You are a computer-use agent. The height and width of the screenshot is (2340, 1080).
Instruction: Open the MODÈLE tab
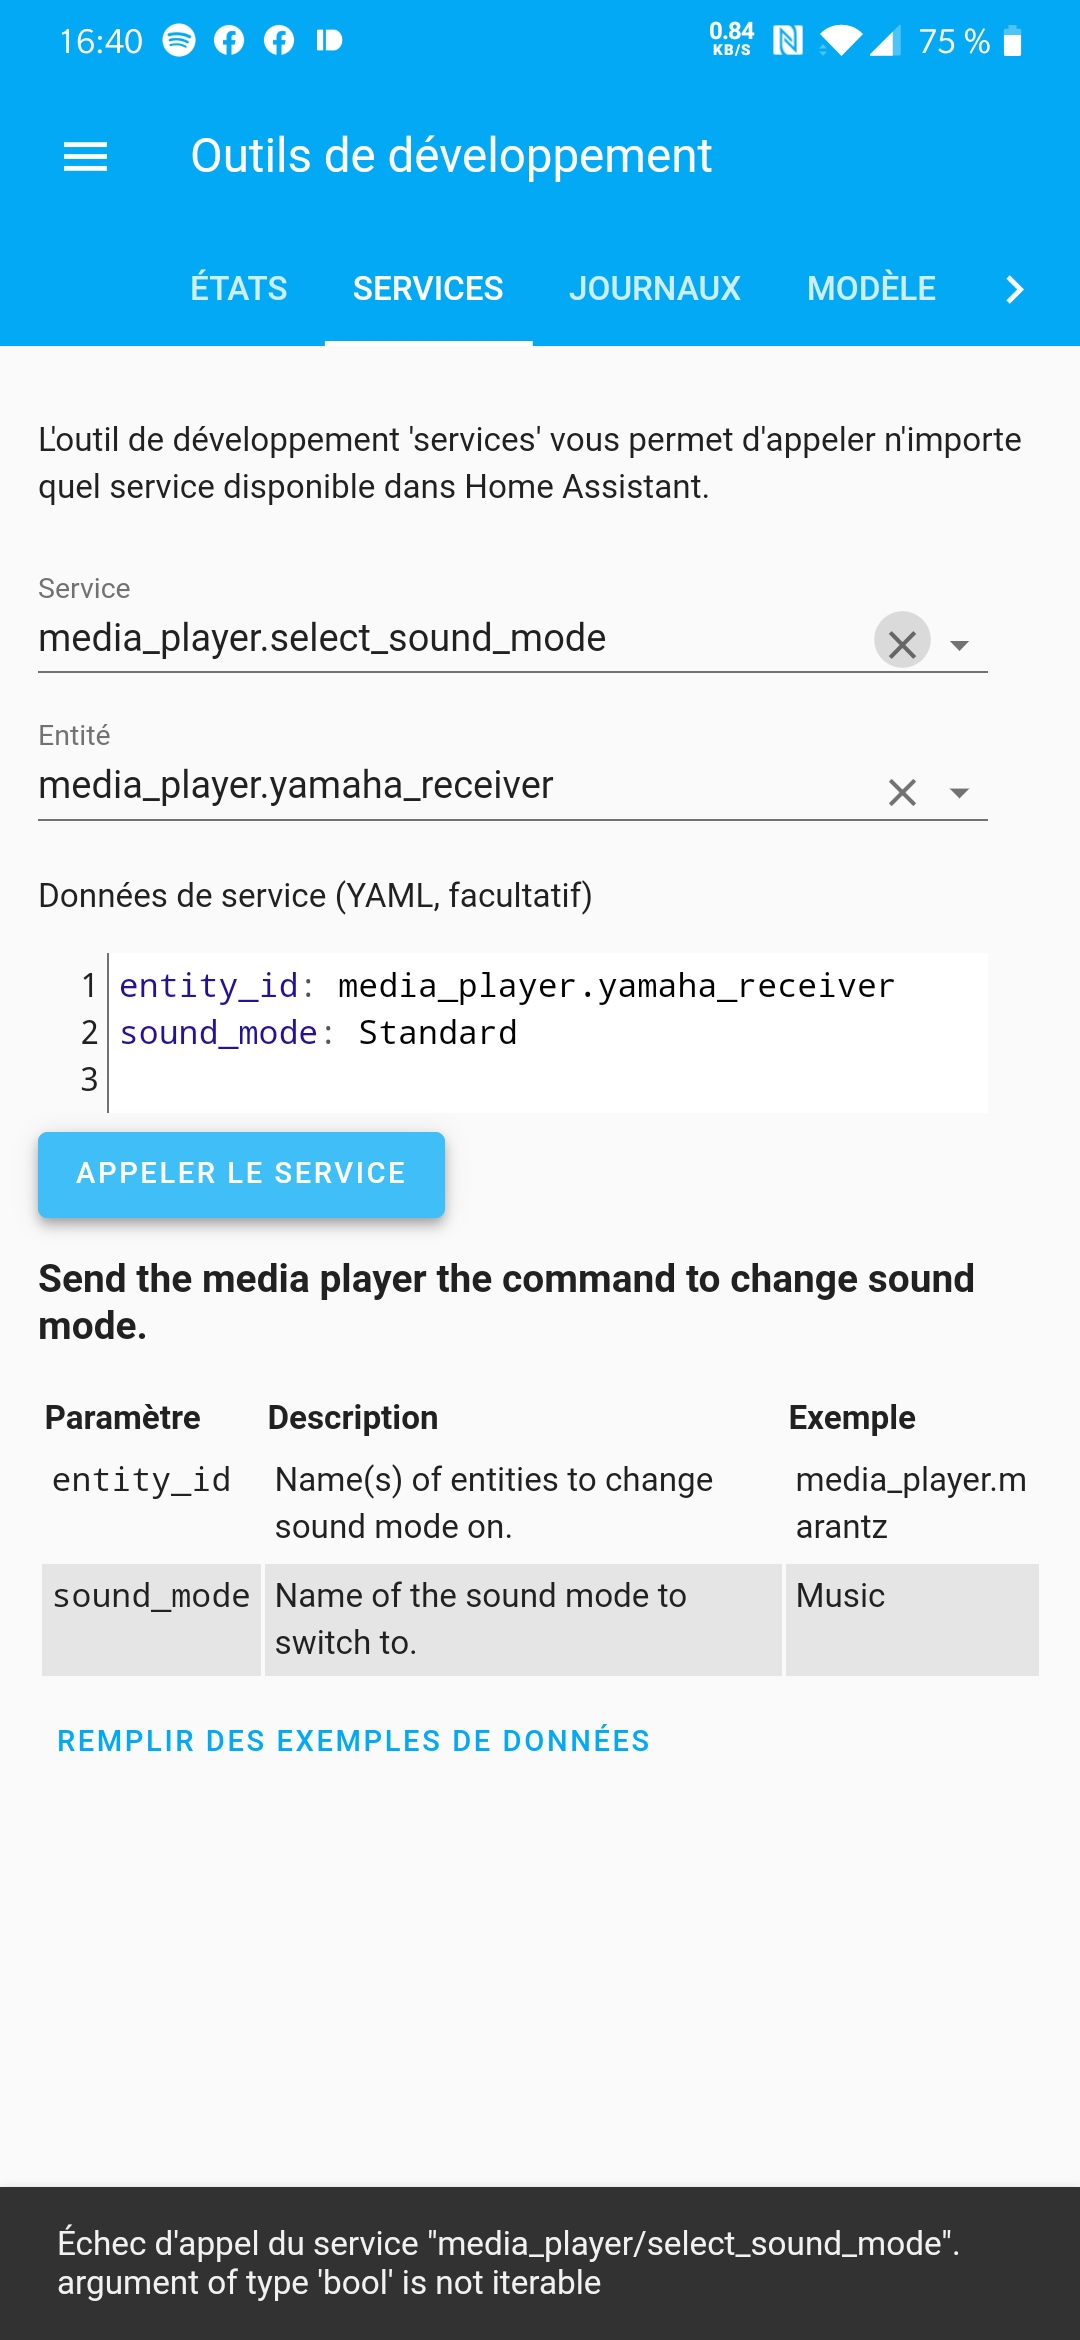(x=871, y=289)
